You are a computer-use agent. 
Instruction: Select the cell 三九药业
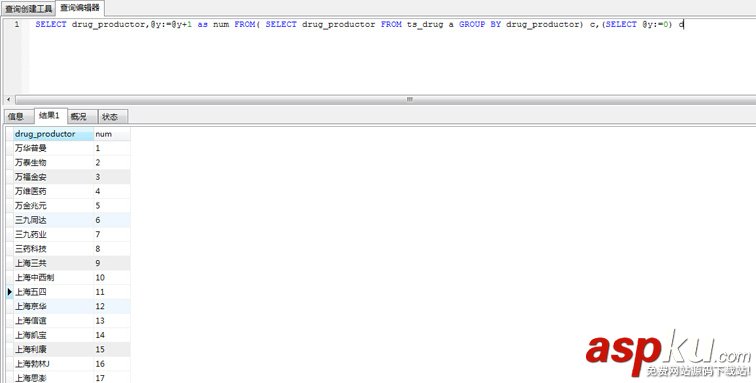54,234
